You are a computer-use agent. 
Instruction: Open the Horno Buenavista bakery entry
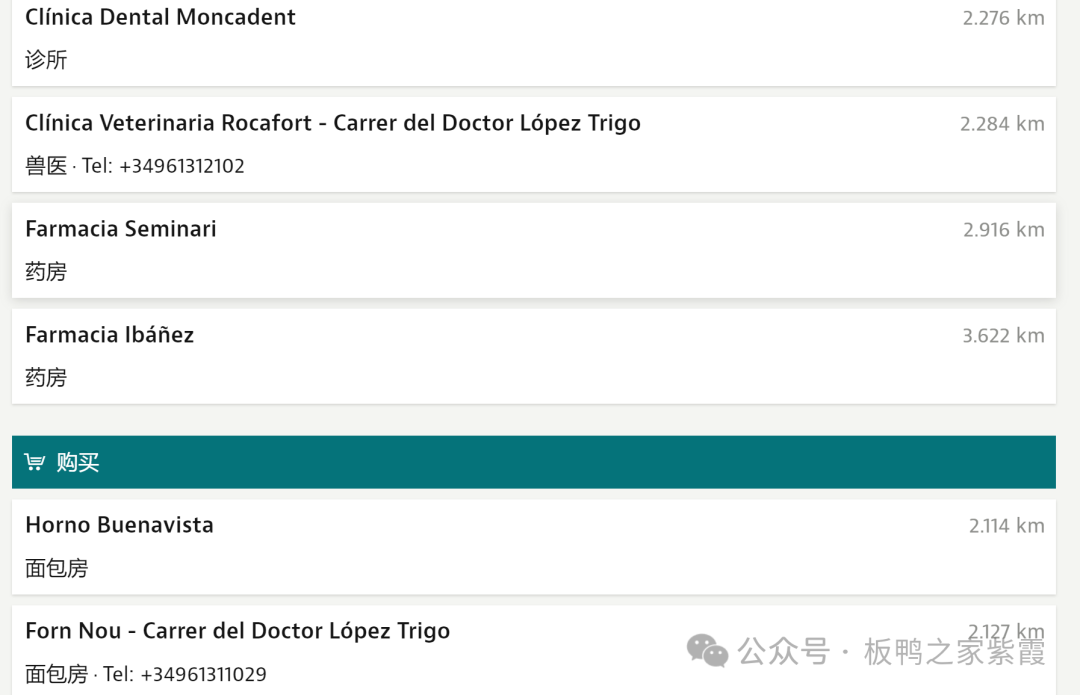[x=119, y=525]
